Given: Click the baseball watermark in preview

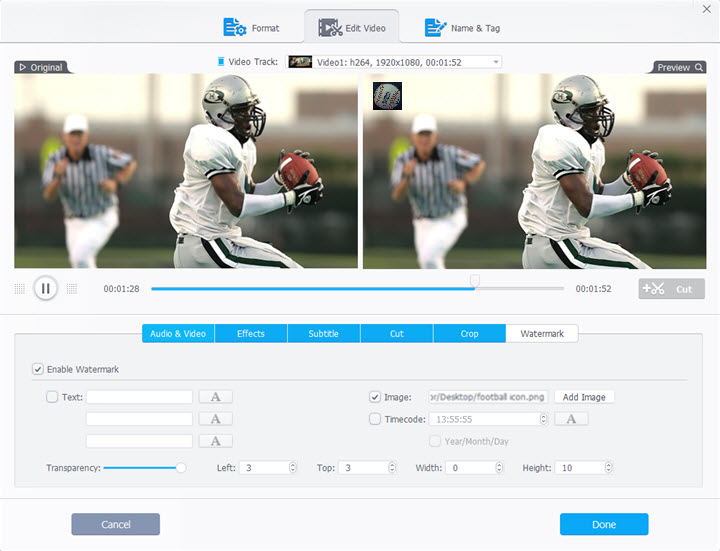Looking at the screenshot, I should pos(388,96).
